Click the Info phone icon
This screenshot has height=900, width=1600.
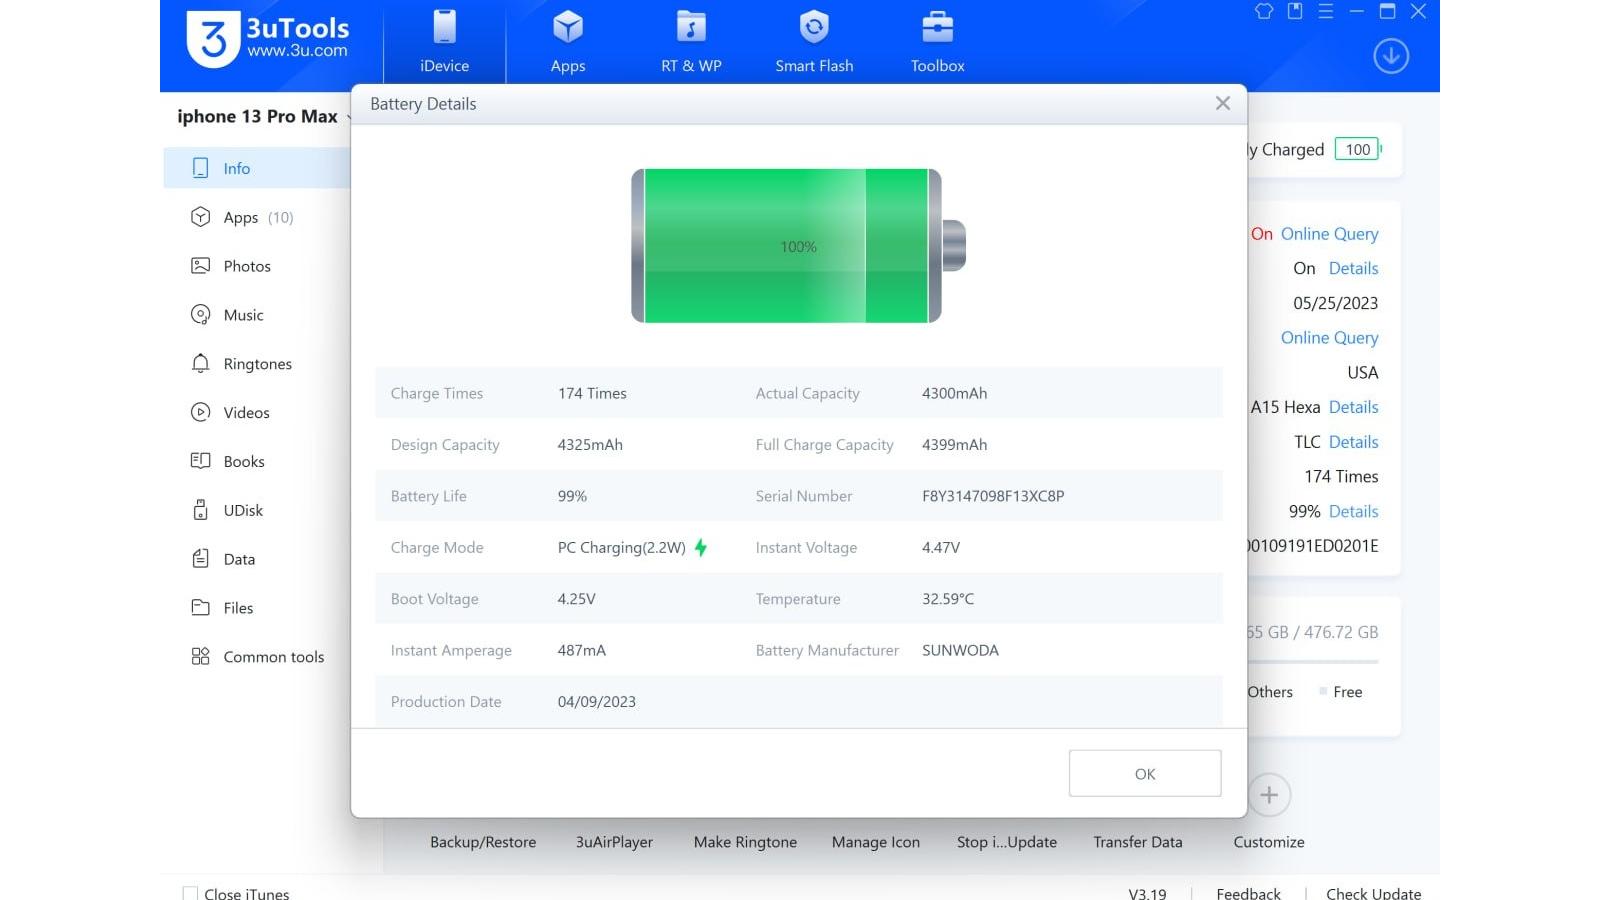(200, 168)
